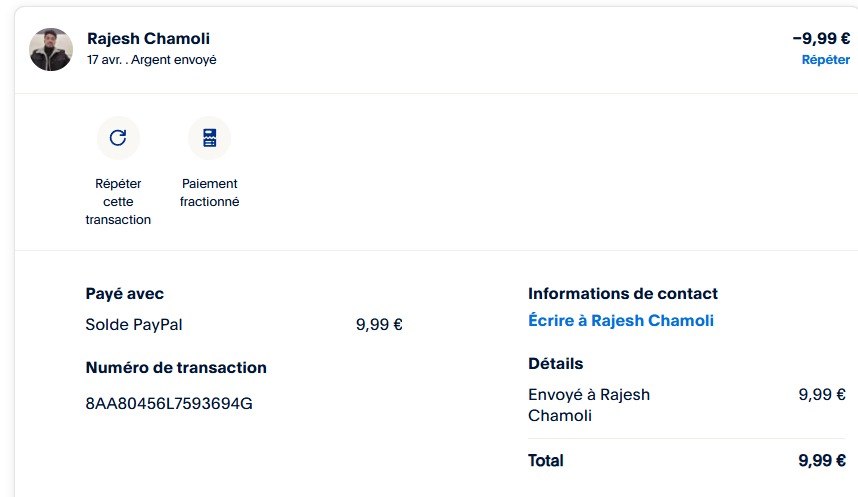Screen dimensions: 858x497
Task: Click the "Numéro de transaction" heading
Action: click(176, 368)
